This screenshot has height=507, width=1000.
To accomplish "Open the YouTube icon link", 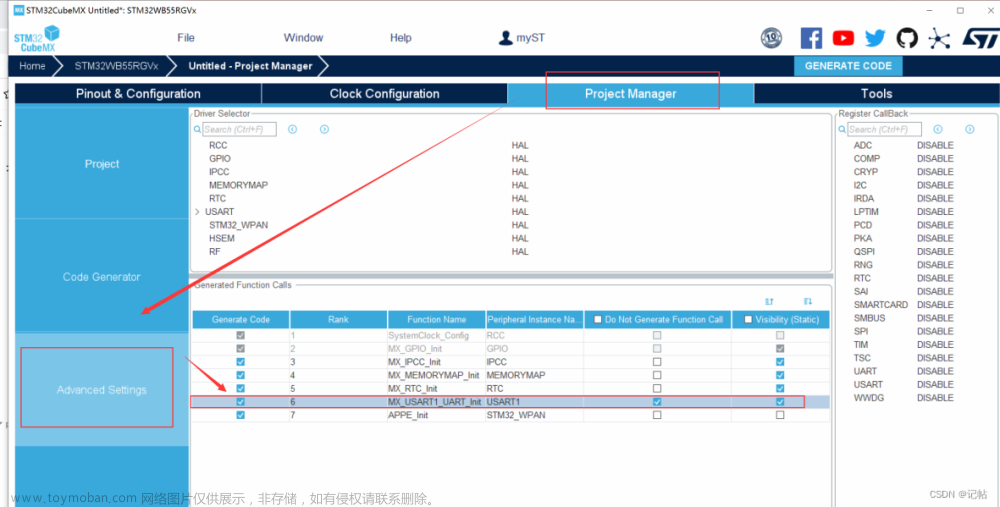I will coord(843,38).
